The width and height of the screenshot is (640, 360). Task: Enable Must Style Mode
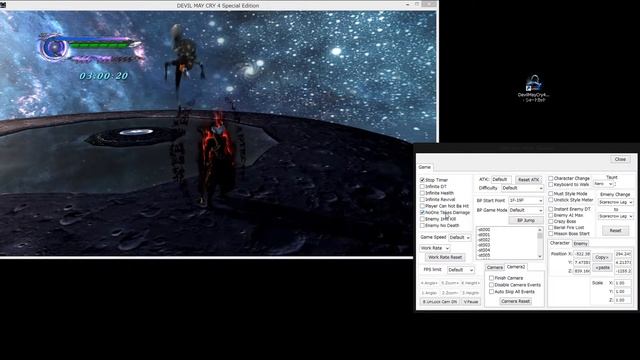551,194
